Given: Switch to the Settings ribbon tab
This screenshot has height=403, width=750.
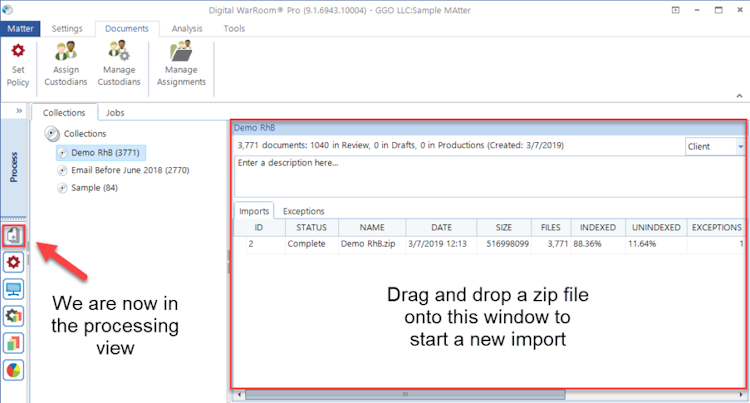Looking at the screenshot, I should 67,29.
